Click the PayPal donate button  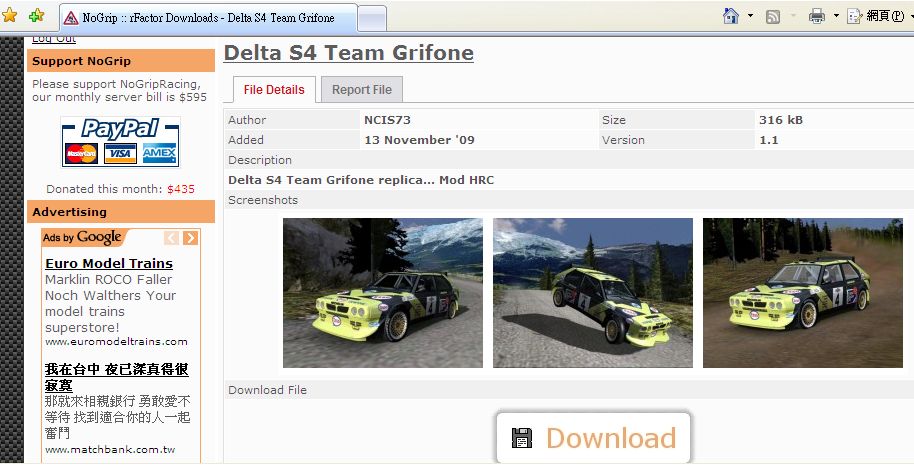point(120,141)
